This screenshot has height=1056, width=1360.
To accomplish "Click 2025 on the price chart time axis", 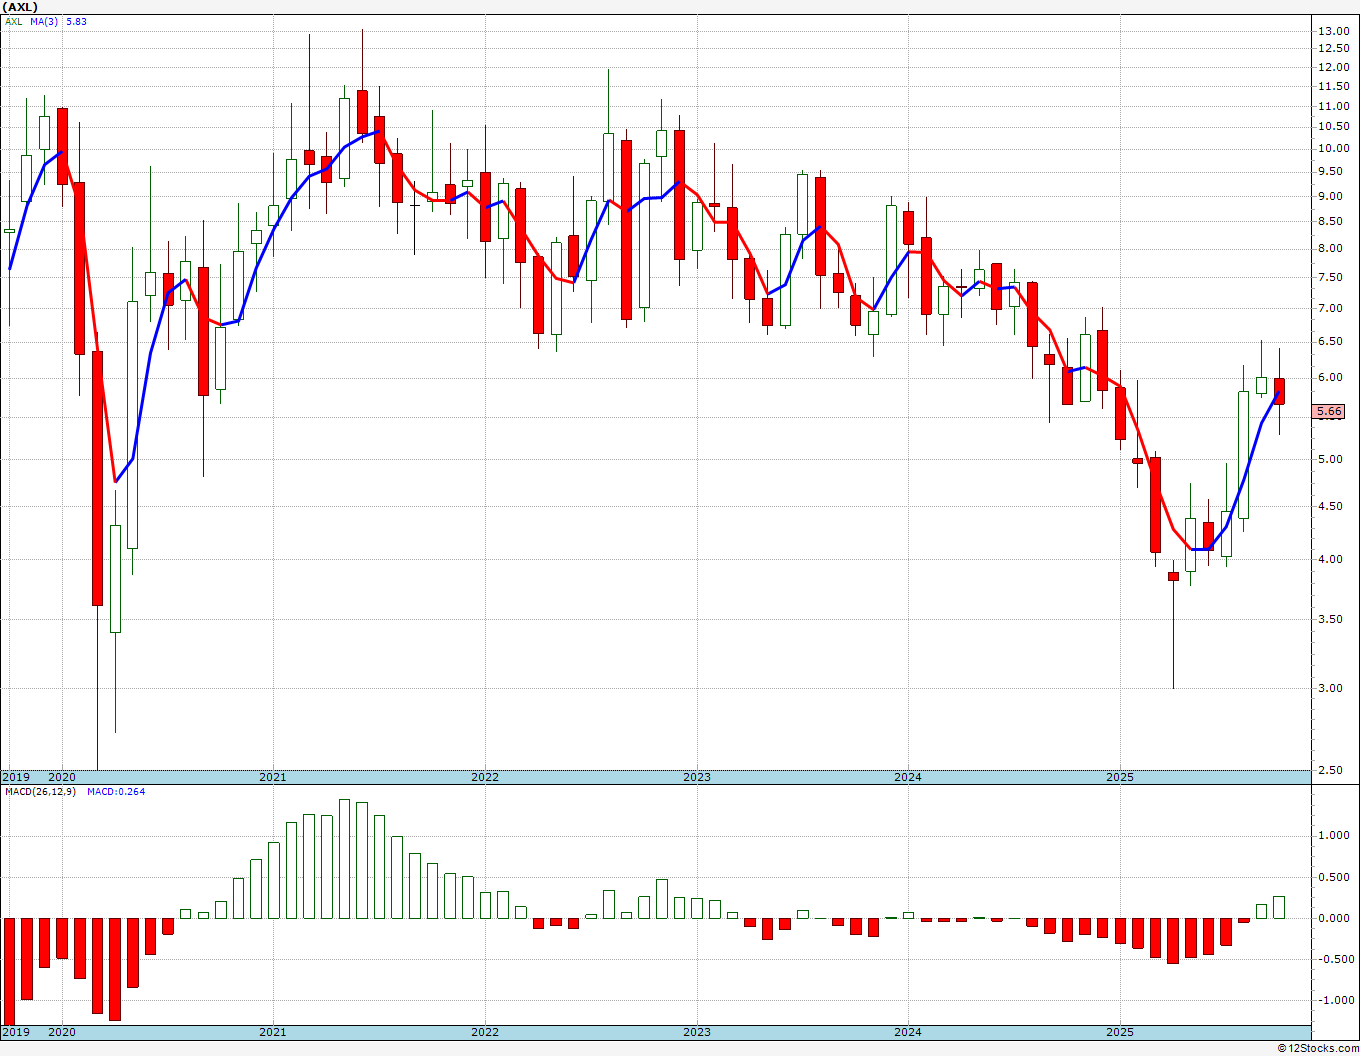I will click(x=1120, y=777).
